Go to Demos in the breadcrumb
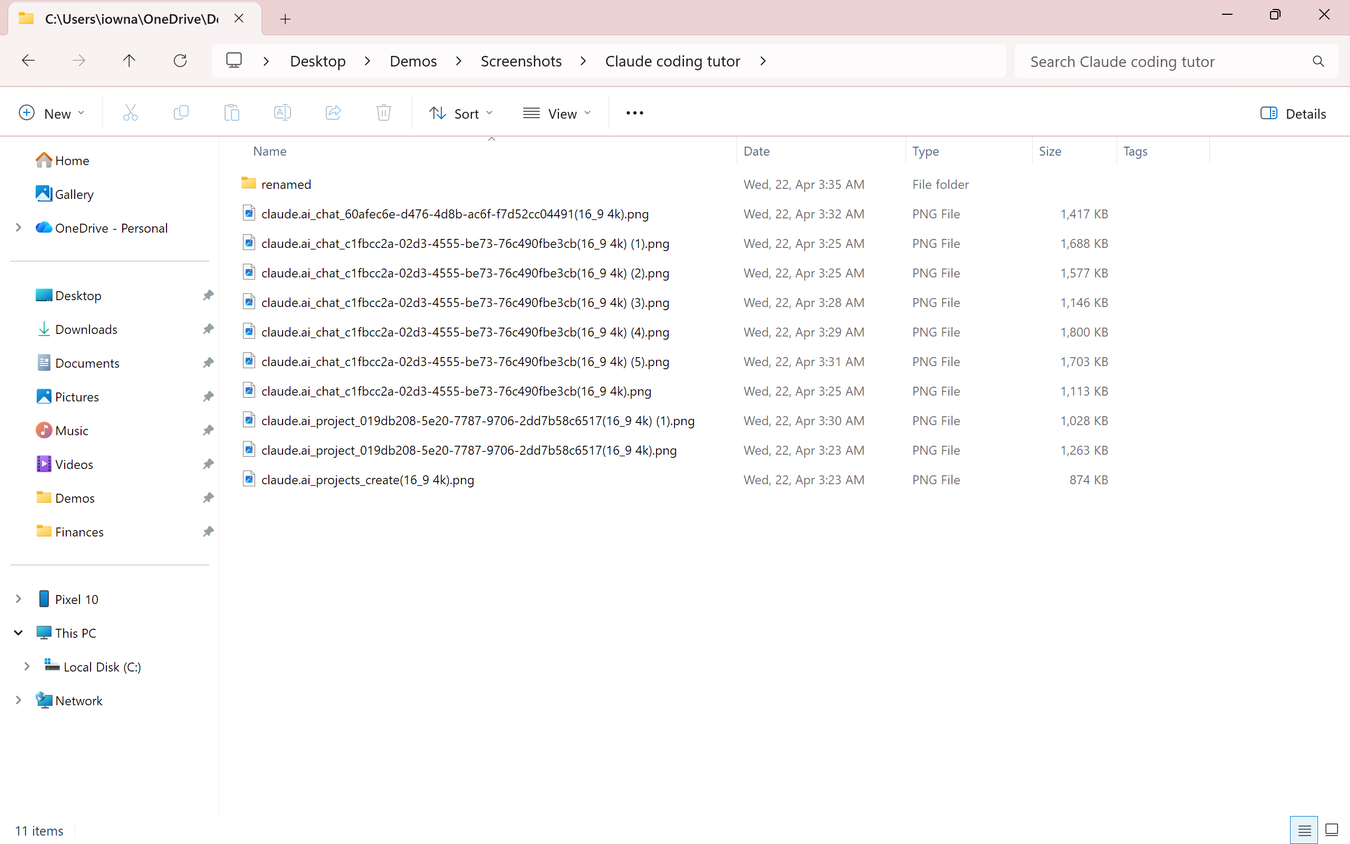1350x844 pixels. (x=413, y=61)
